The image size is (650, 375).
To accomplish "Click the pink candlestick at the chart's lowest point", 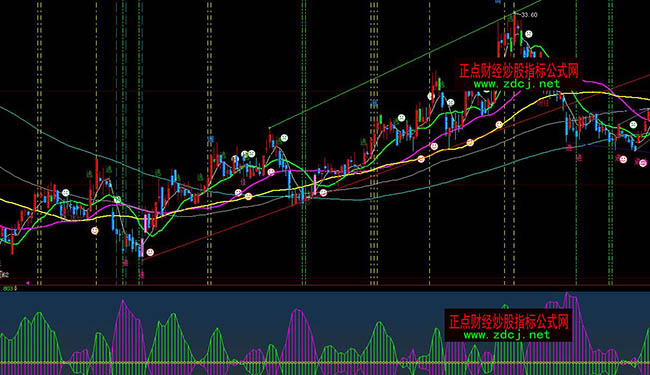I will point(142,248).
